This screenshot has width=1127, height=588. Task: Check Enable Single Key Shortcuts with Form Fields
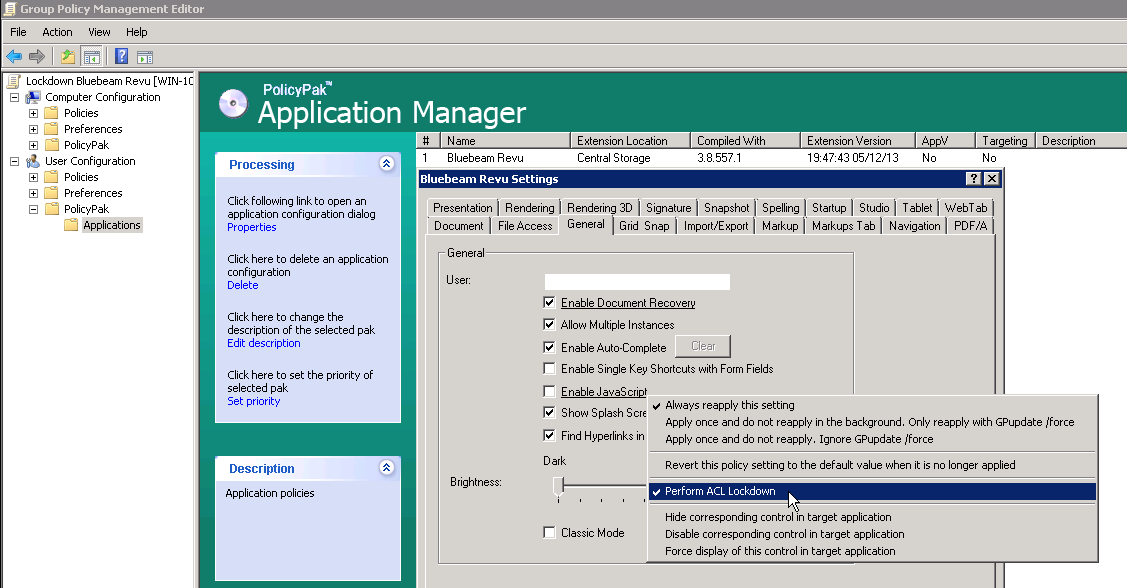549,369
